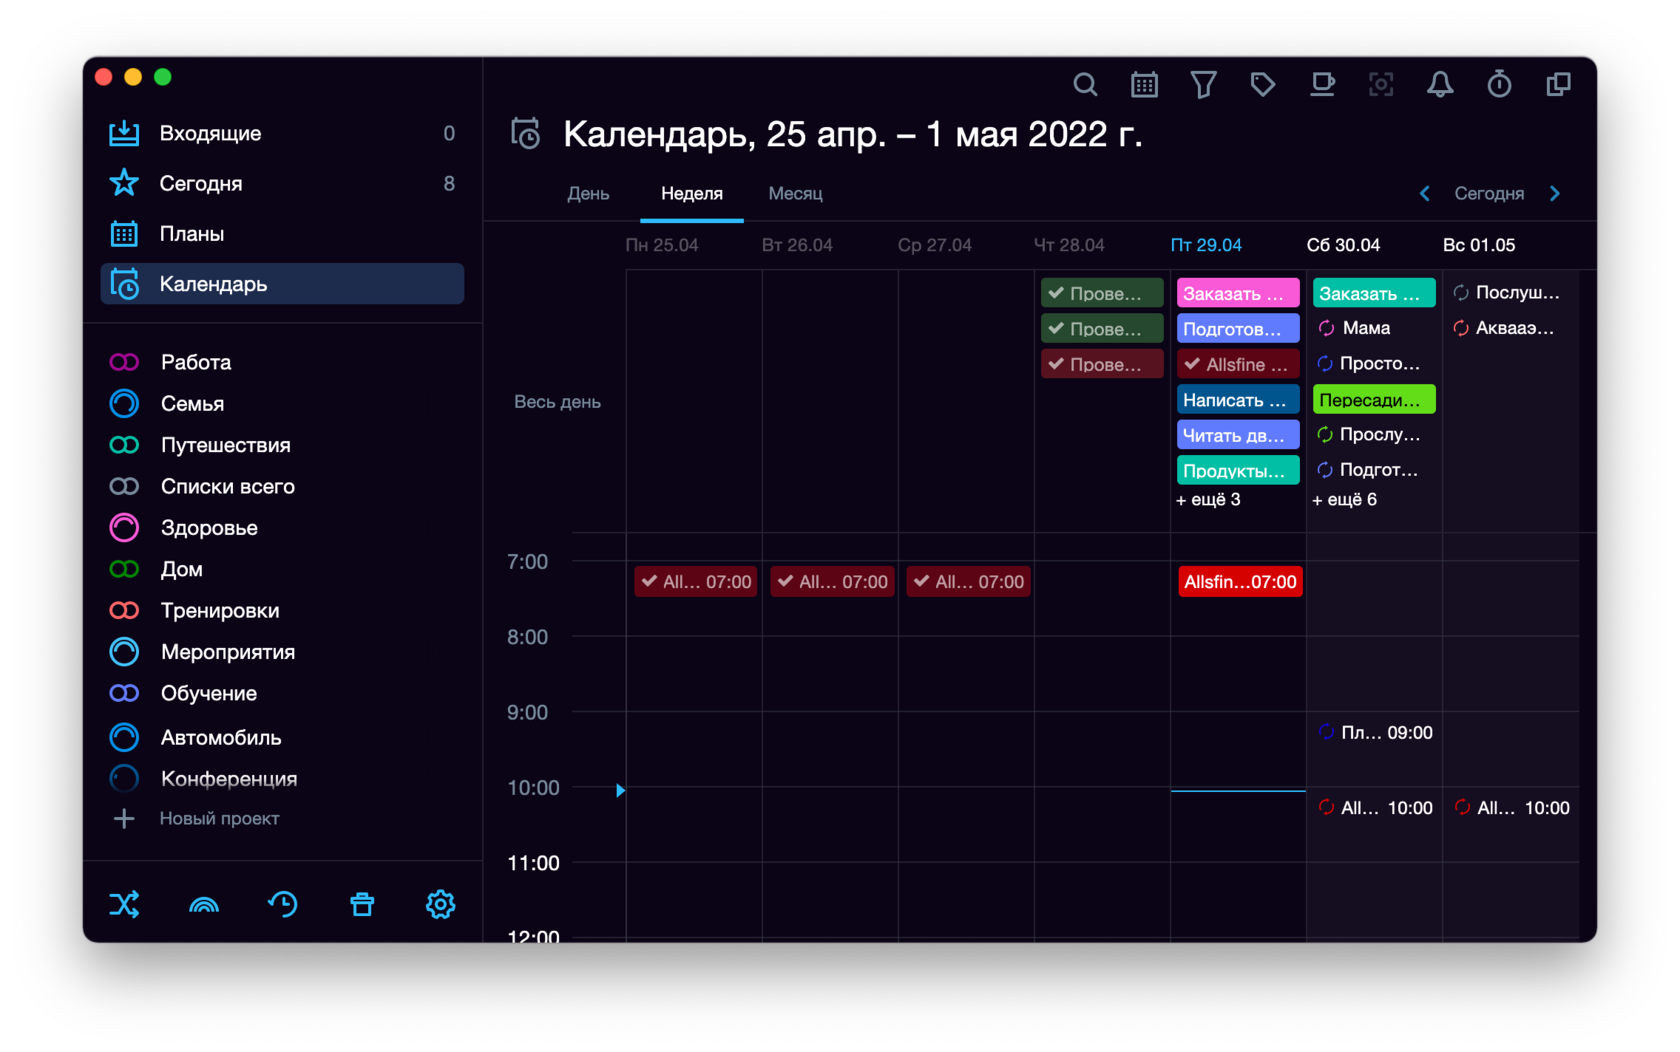
Task: Activate the focus mode icon
Action: 1381,85
